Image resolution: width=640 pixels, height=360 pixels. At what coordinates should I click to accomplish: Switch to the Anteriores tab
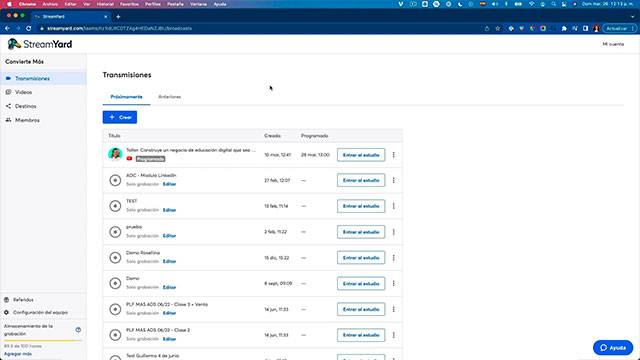169,97
